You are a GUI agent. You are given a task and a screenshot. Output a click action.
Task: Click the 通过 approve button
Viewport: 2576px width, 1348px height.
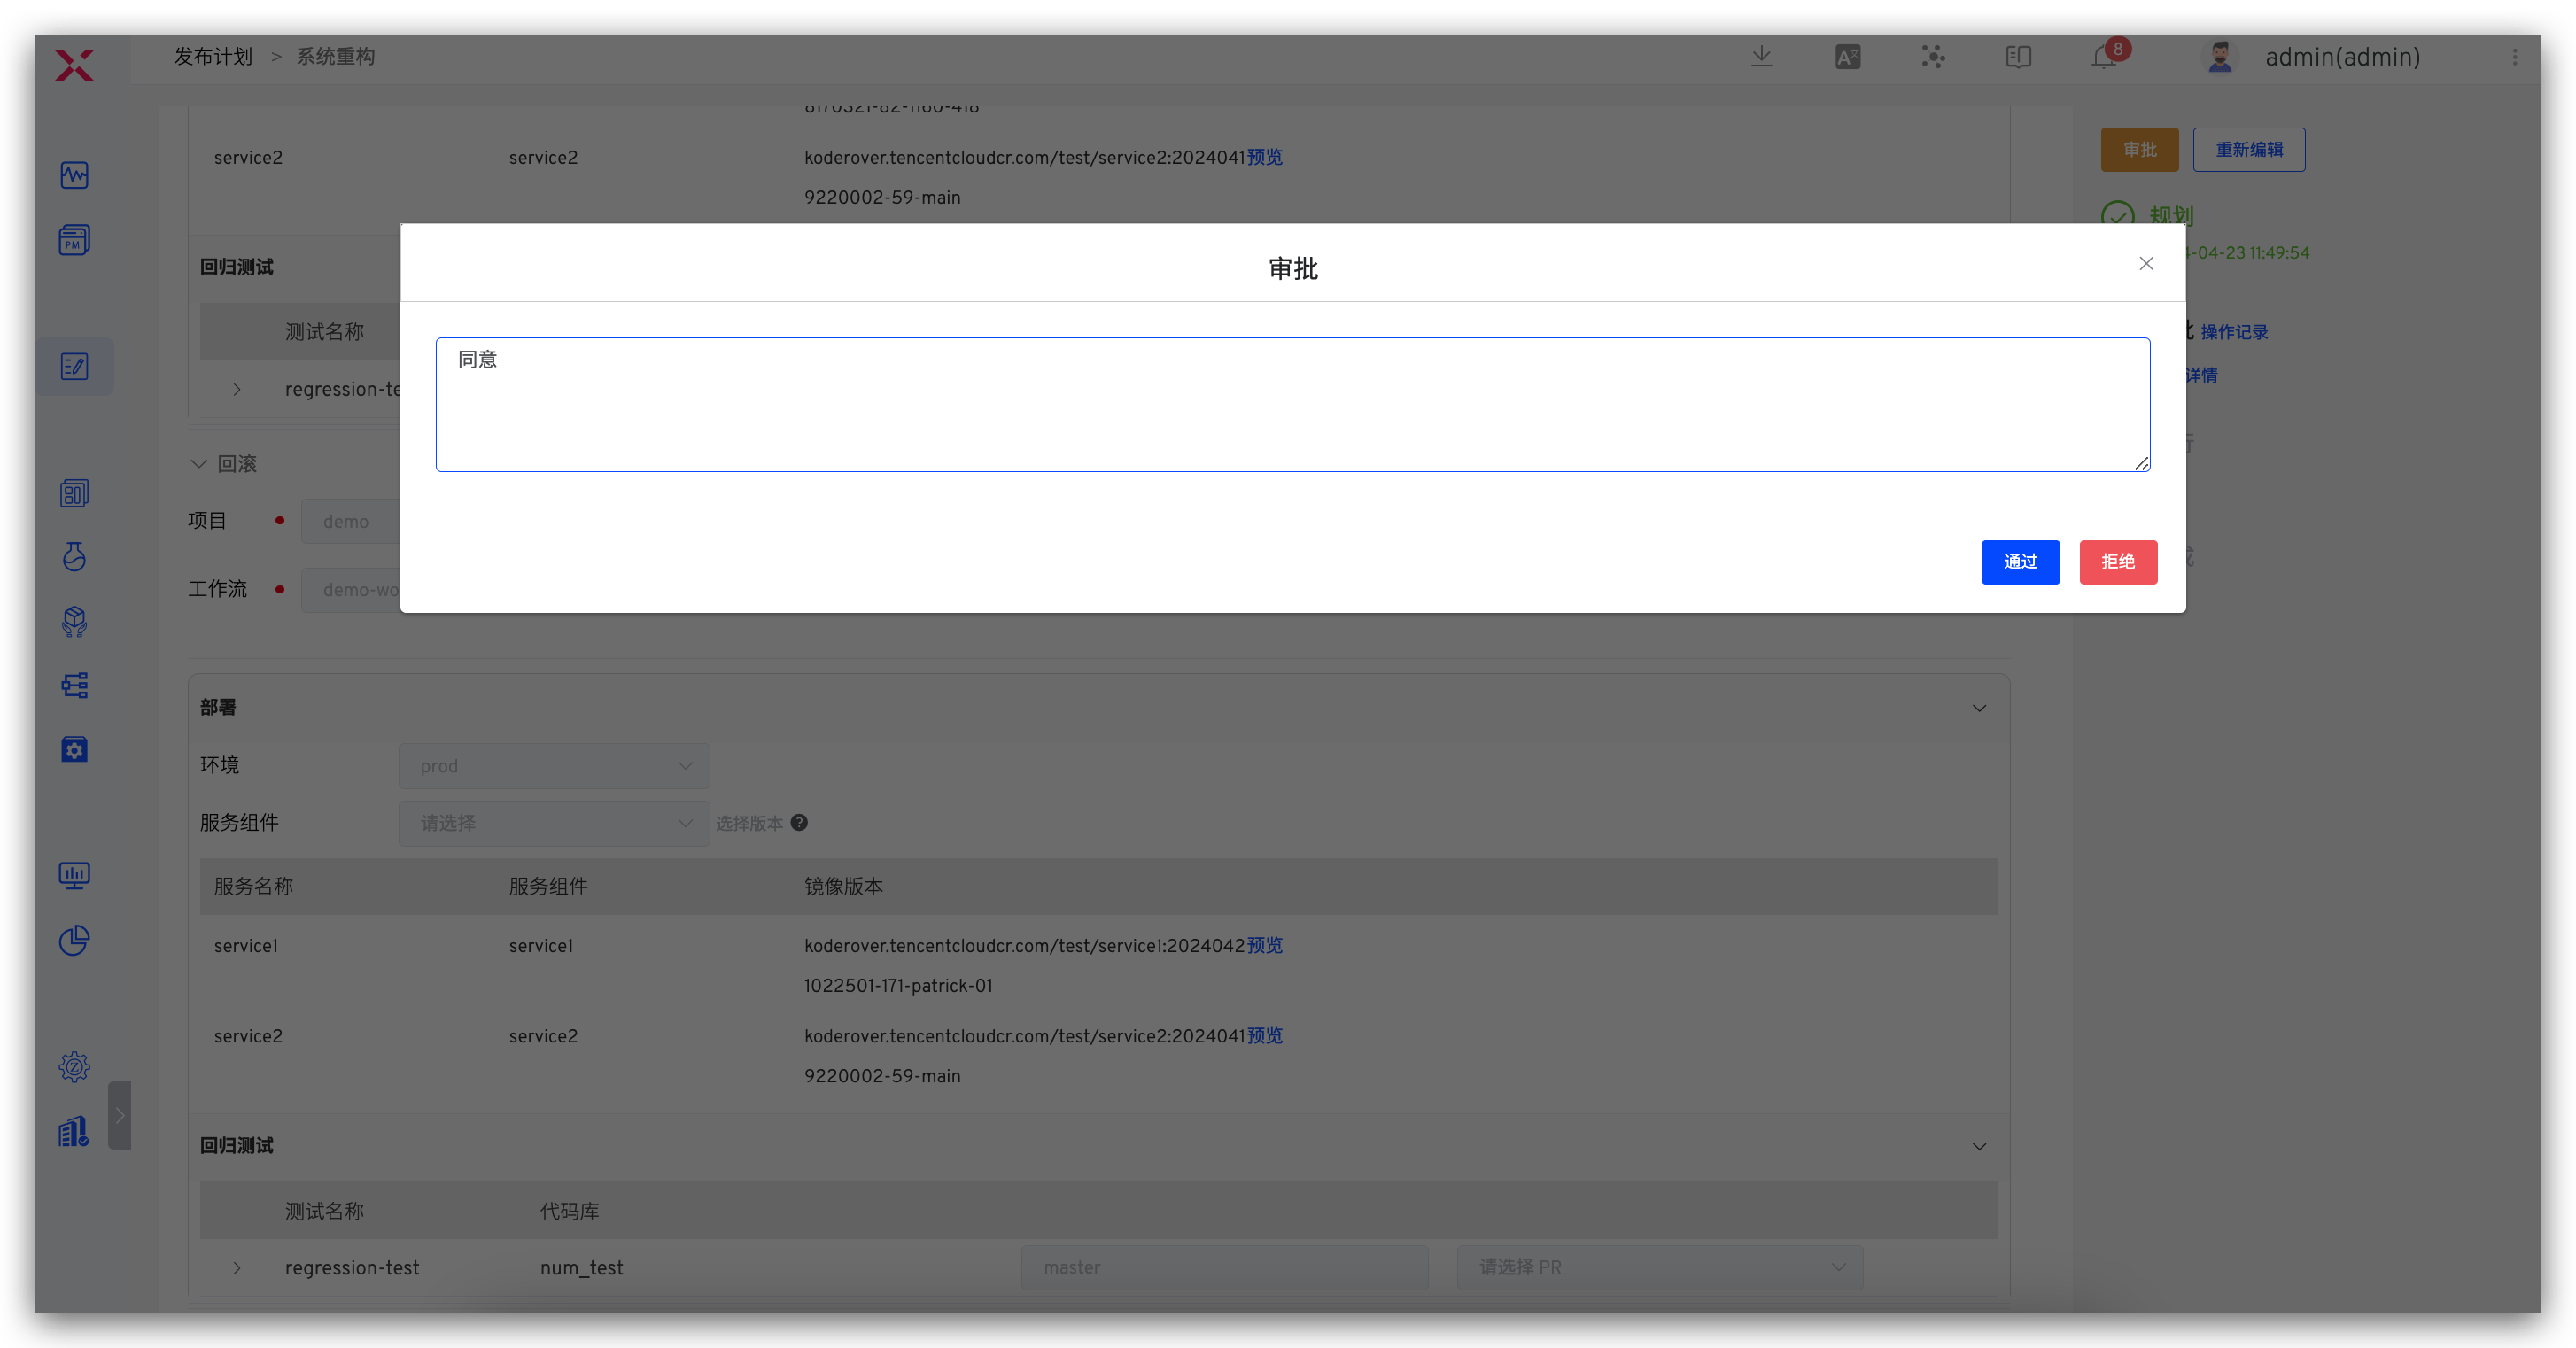[2020, 562]
